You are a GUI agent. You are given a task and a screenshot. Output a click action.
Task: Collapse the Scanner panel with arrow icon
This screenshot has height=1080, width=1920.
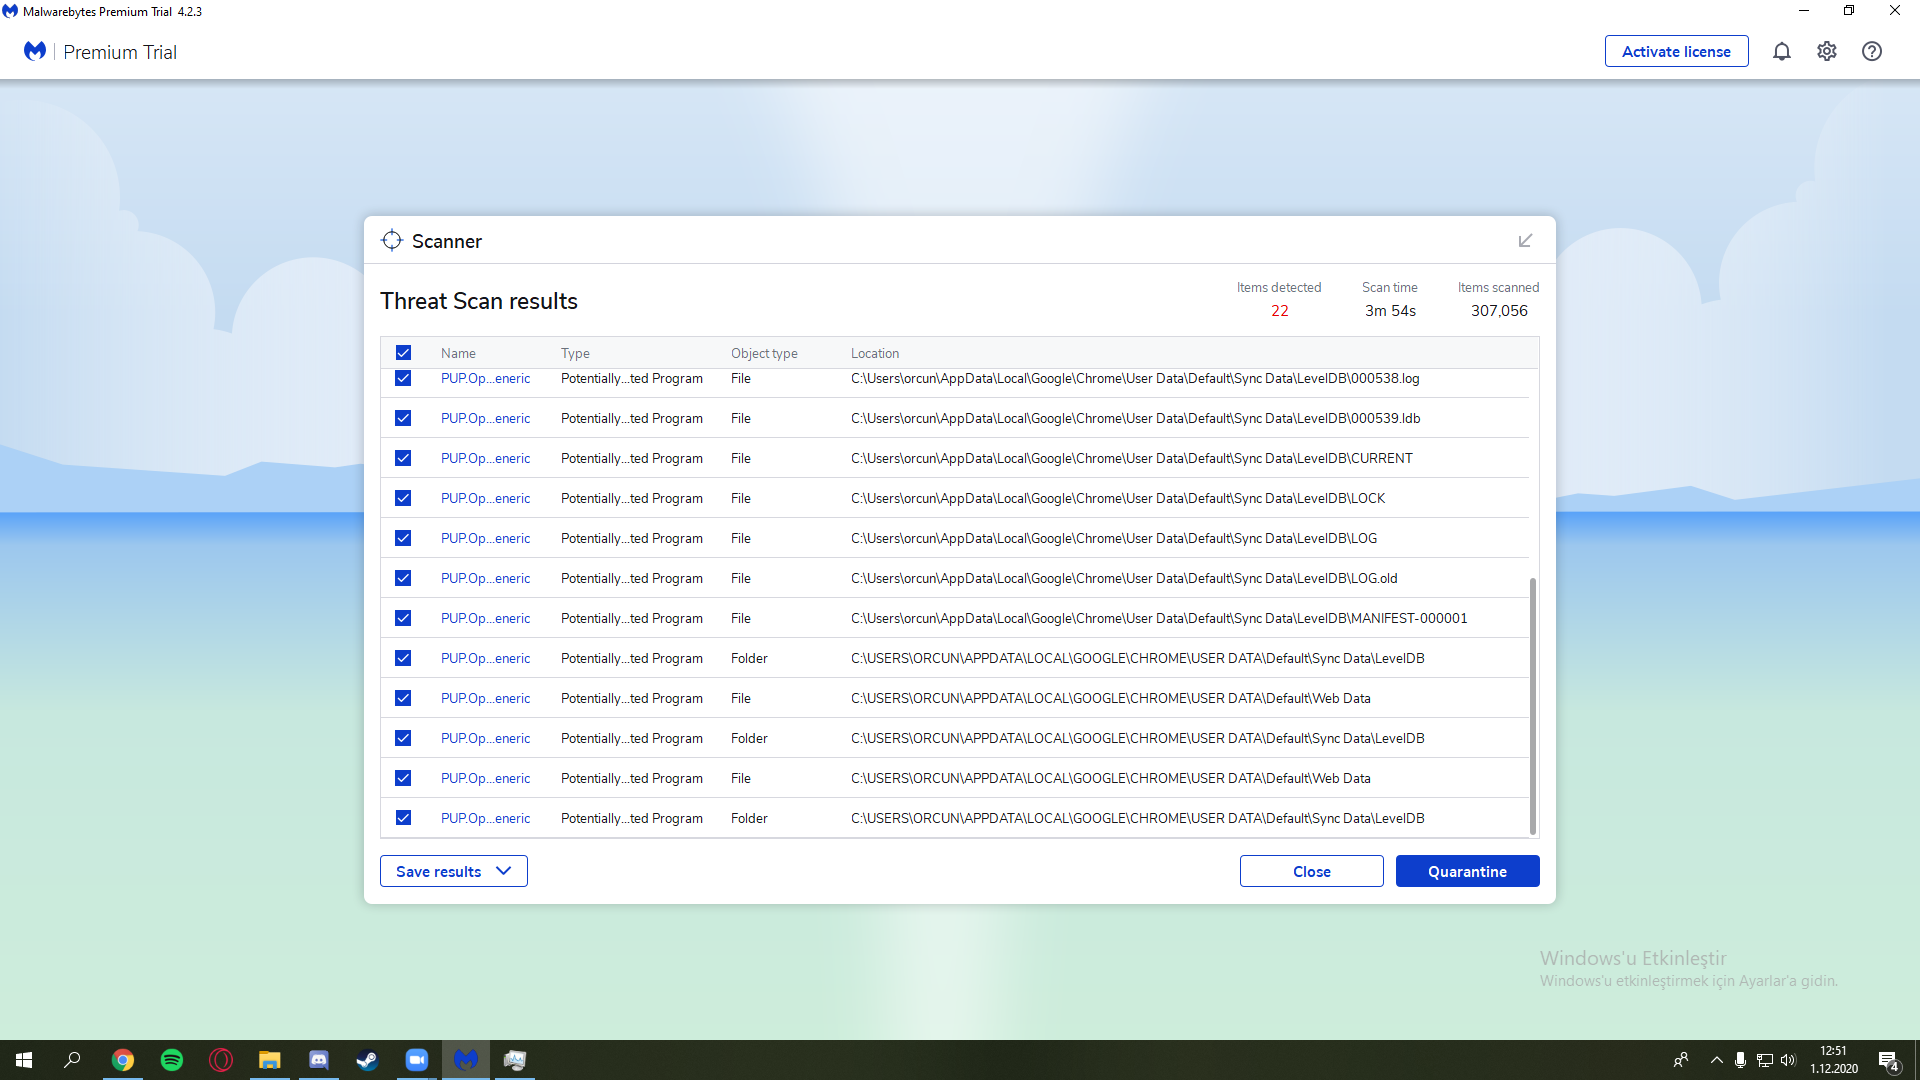tap(1525, 241)
